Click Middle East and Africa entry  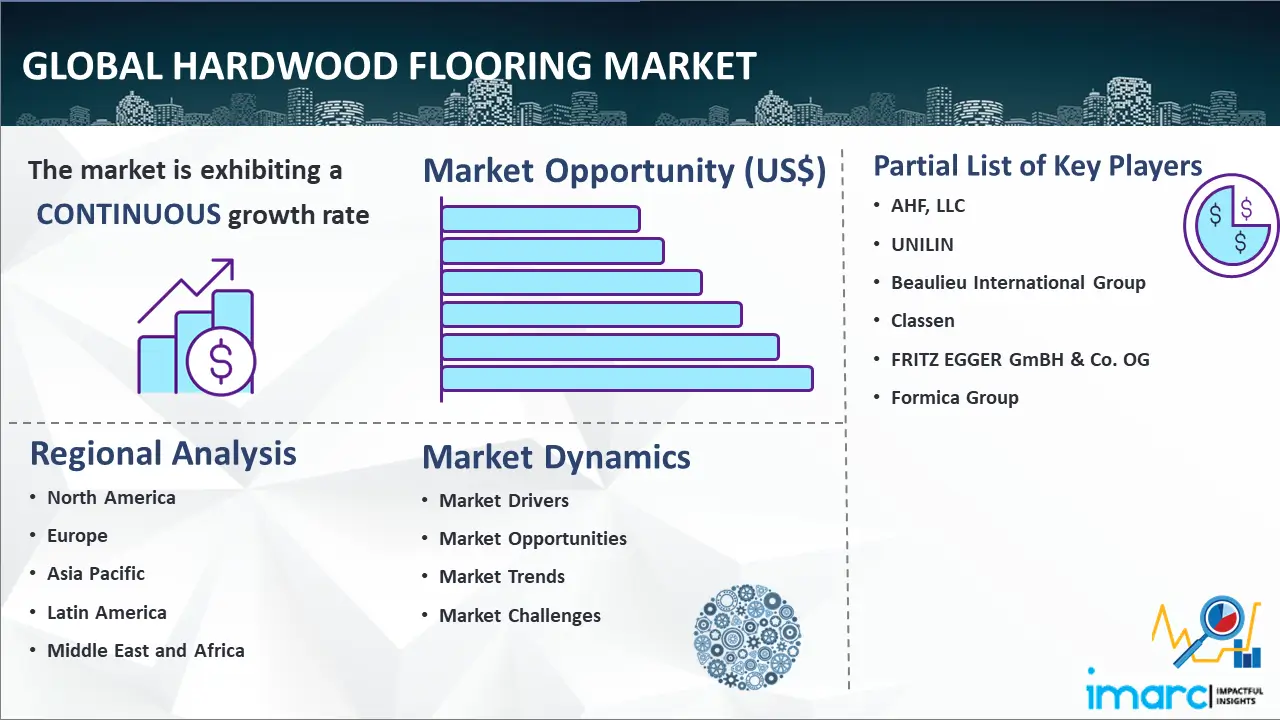pos(146,651)
